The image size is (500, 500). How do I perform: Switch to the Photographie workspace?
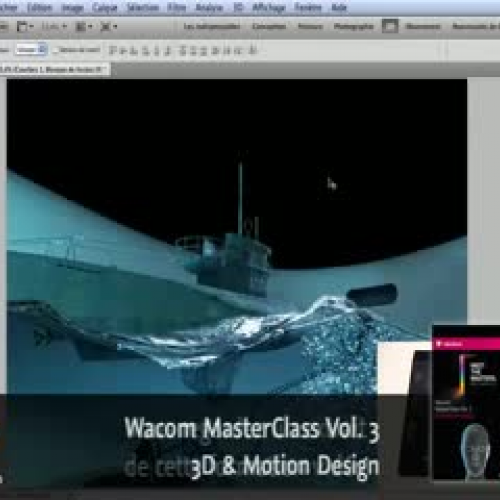[354, 26]
